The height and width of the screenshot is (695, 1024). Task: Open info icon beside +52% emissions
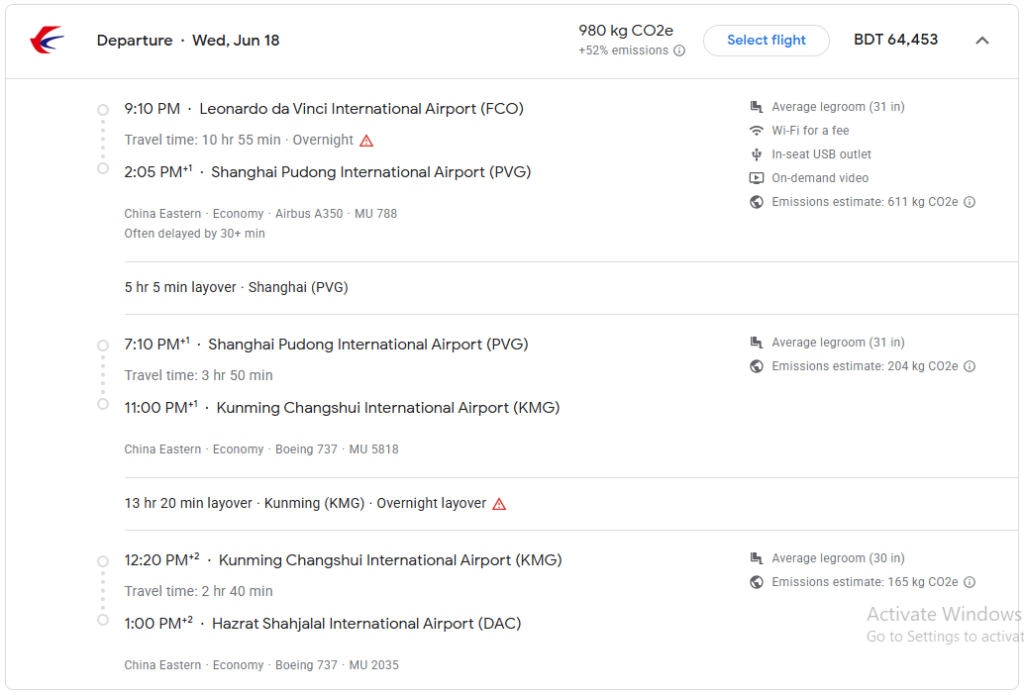tap(679, 51)
